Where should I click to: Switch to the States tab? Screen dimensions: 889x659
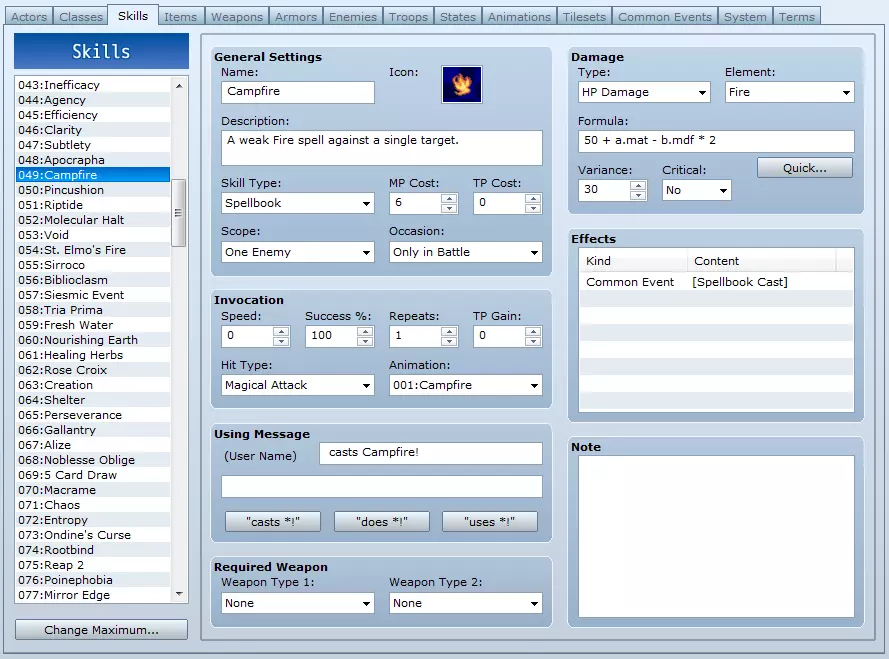458,16
